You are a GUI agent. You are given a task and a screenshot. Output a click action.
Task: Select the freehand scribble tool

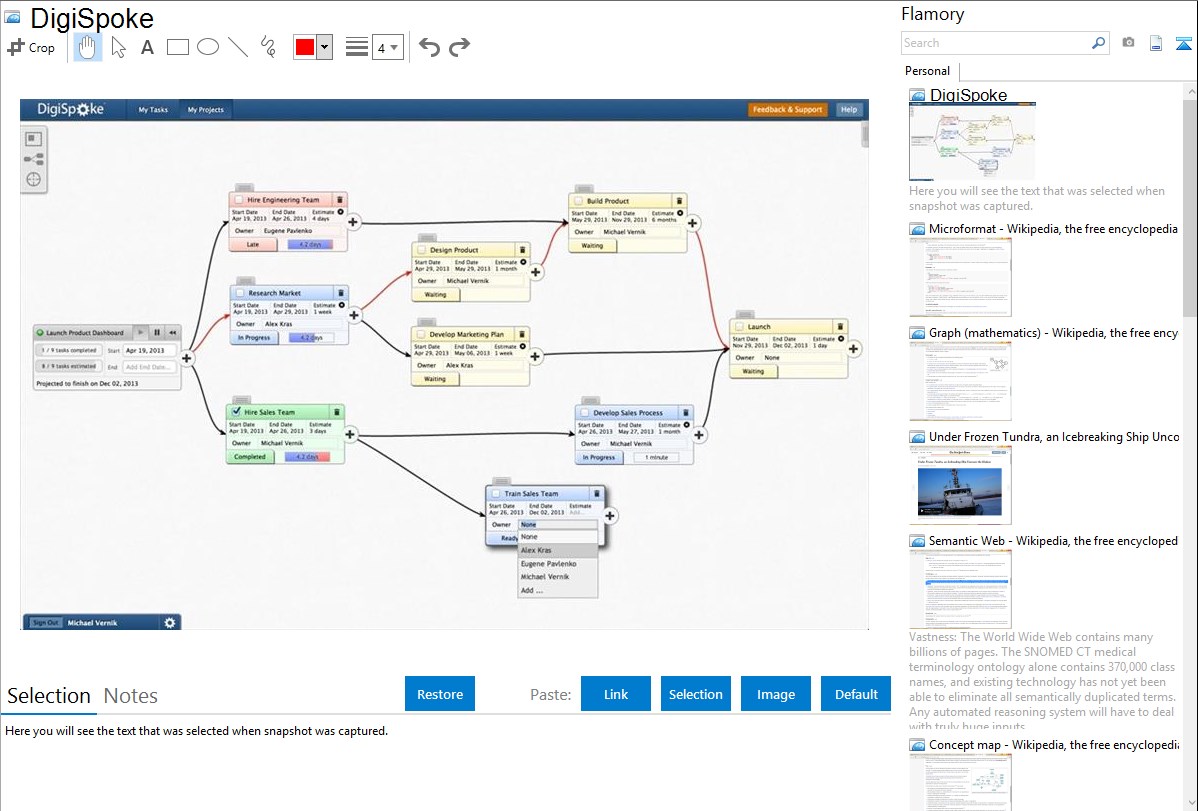coord(268,47)
